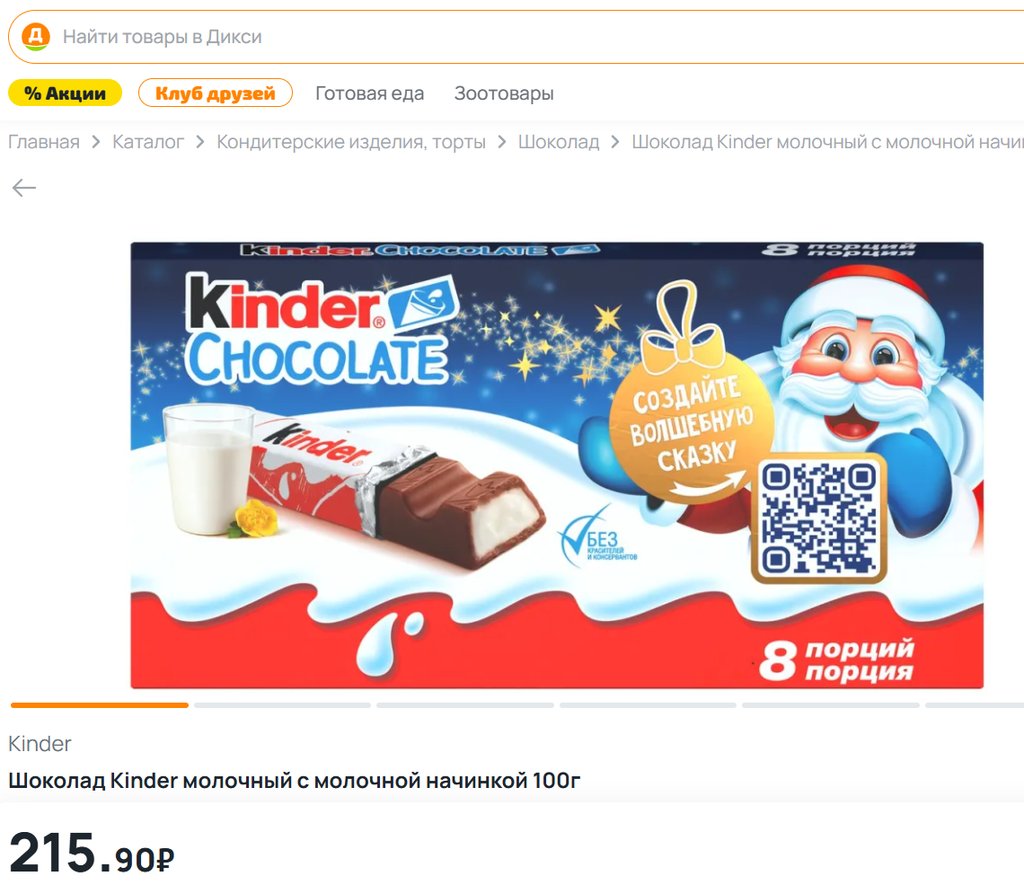Click the last breadcrumb 'Шоколад Kinder молочный'
The image size is (1024, 885).
coord(827,142)
